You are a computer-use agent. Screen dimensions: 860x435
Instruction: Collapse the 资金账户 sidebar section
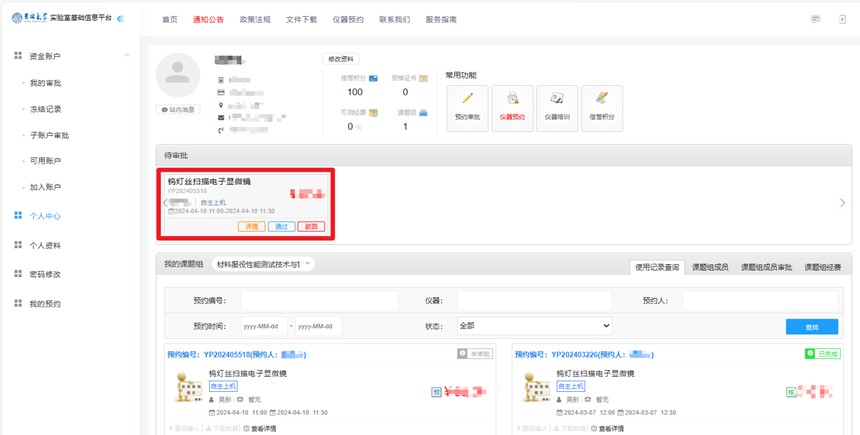click(126, 56)
